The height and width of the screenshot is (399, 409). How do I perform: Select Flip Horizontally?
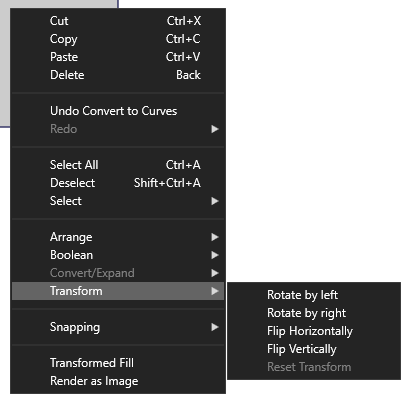pos(314,331)
